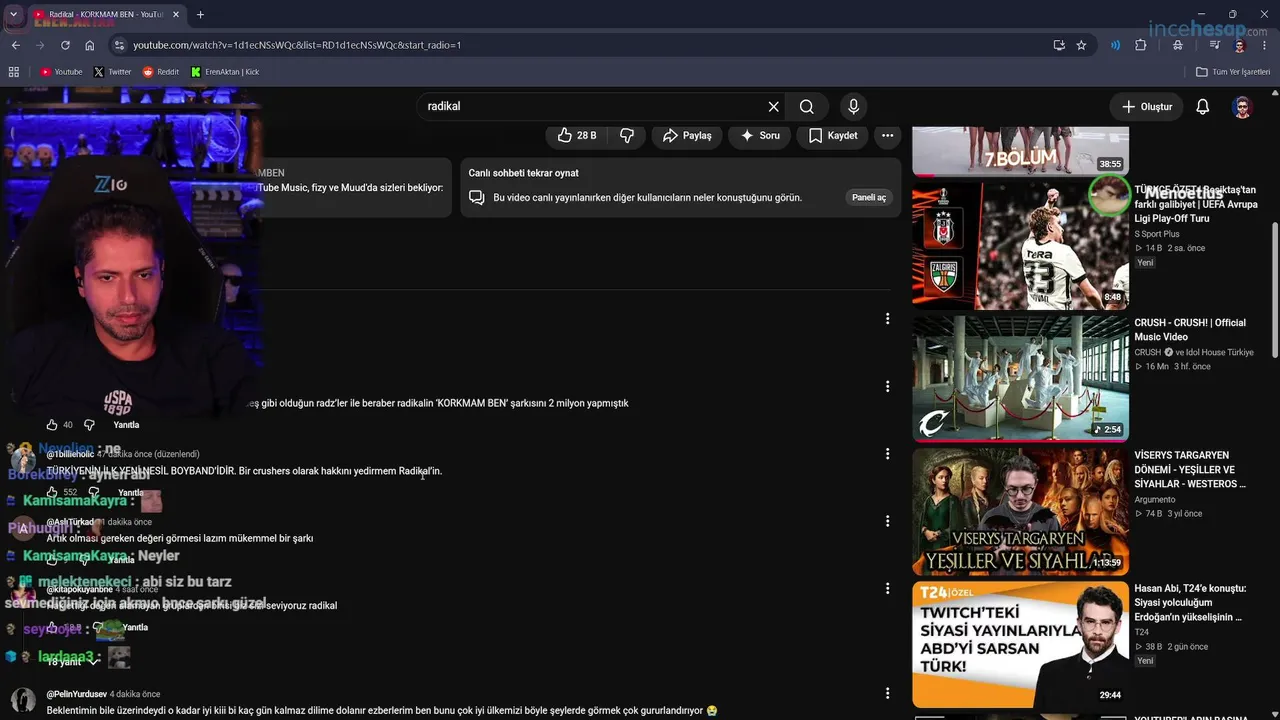This screenshot has height=720, width=1280.
Task: Click into the YouTube search field
Action: tap(593, 106)
